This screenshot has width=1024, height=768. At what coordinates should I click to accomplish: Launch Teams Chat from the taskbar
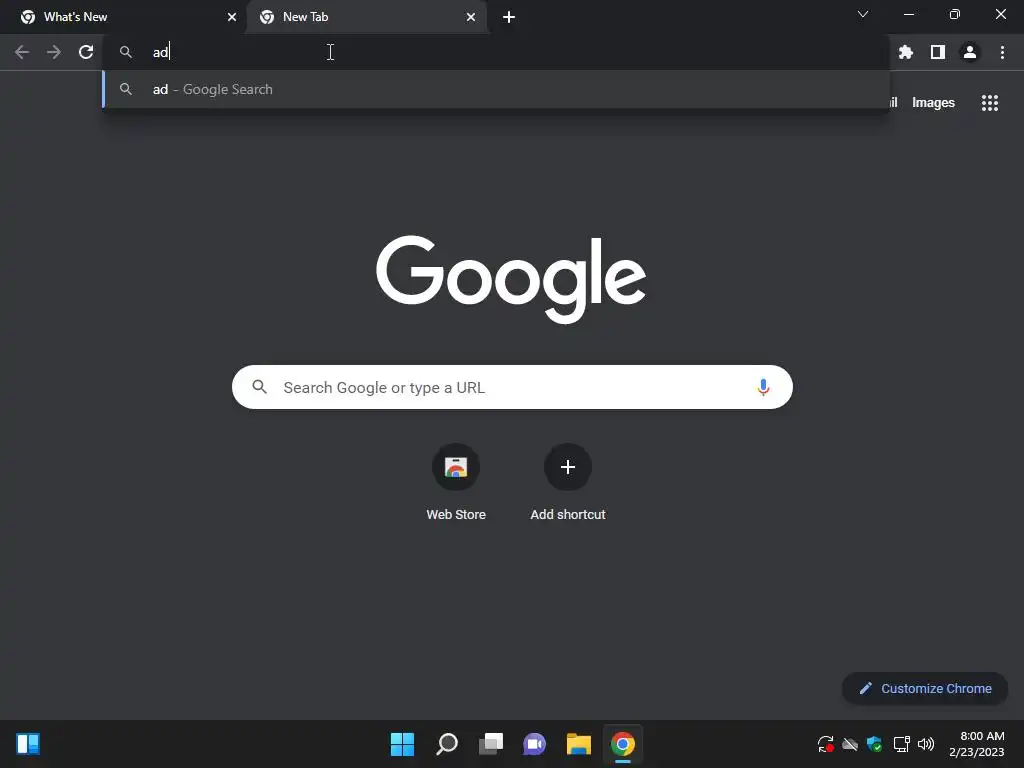pos(534,744)
